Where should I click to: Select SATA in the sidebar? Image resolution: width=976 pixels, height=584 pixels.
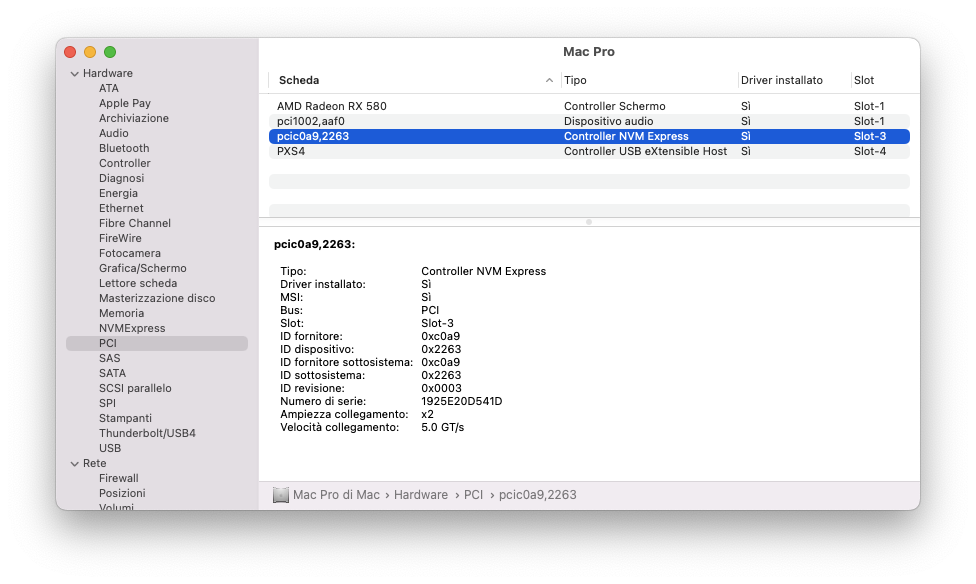pyautogui.click(x=112, y=373)
